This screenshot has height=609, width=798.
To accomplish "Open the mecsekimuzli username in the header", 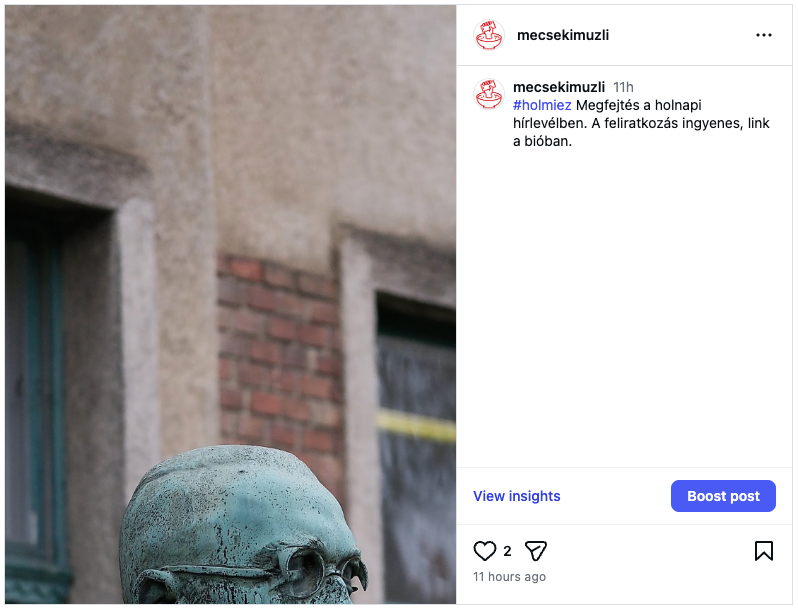I will (562, 35).
